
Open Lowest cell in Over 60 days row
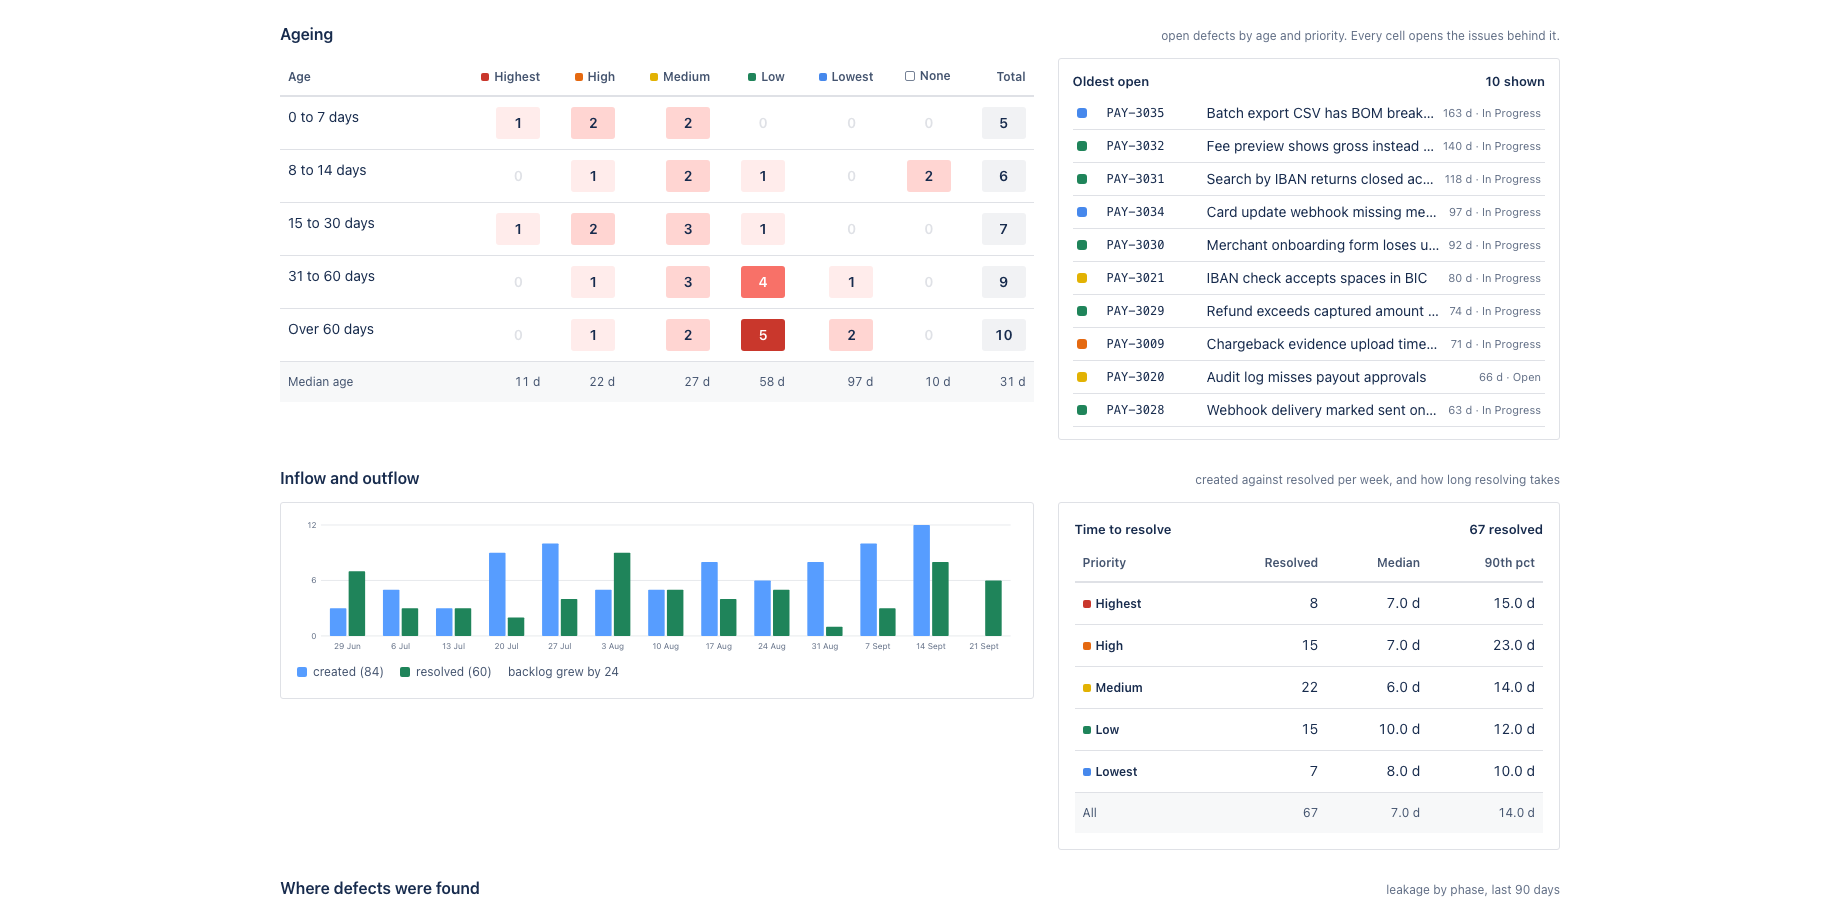(851, 335)
